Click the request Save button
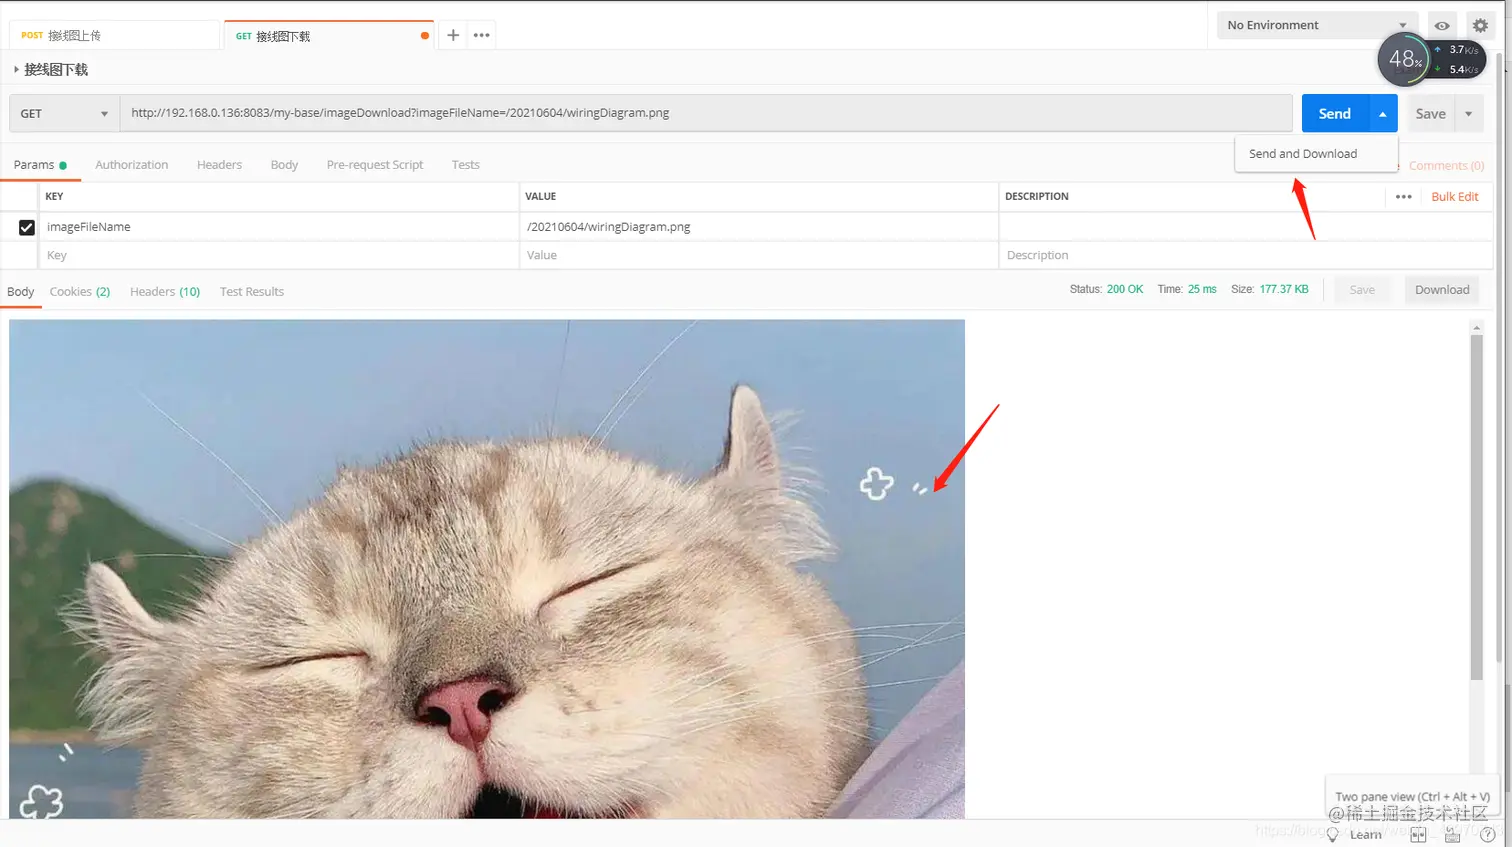The image size is (1512, 847). coord(1430,114)
